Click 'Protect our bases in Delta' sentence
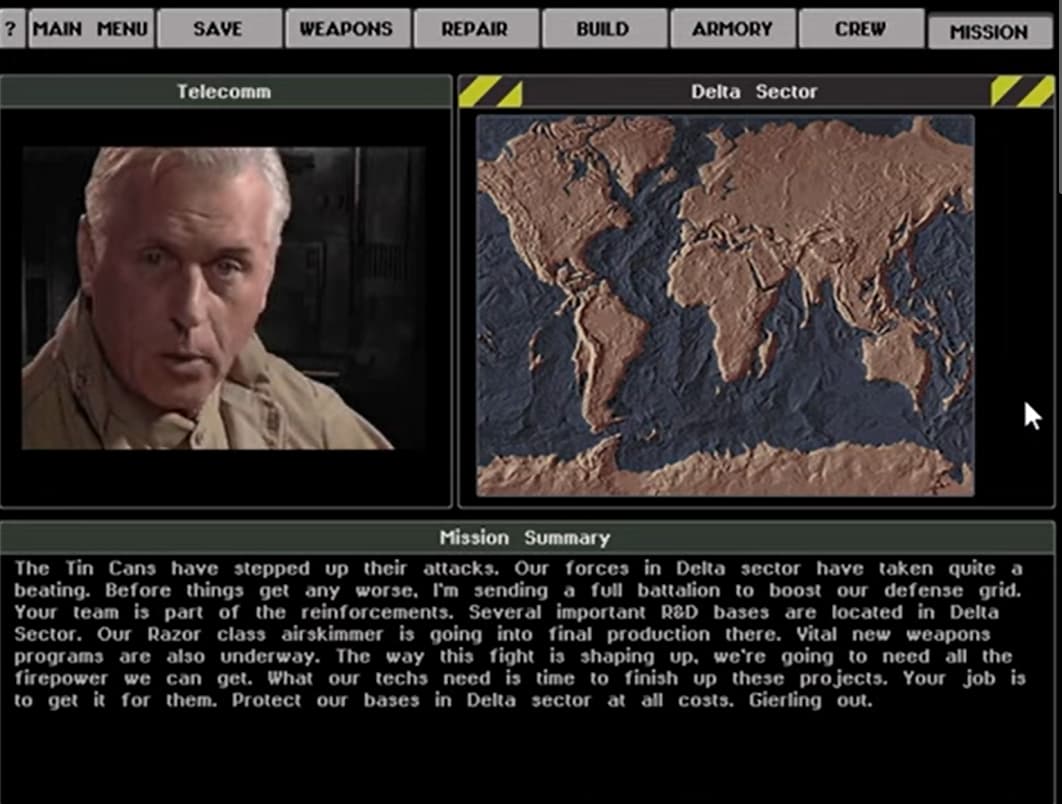 (x=375, y=700)
